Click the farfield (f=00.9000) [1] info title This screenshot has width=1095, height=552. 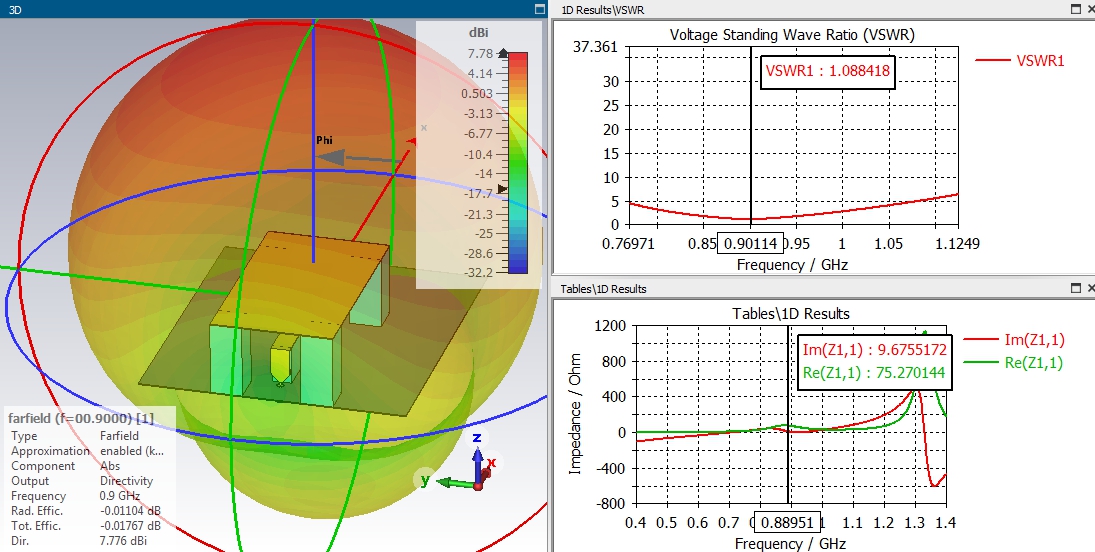[81, 418]
